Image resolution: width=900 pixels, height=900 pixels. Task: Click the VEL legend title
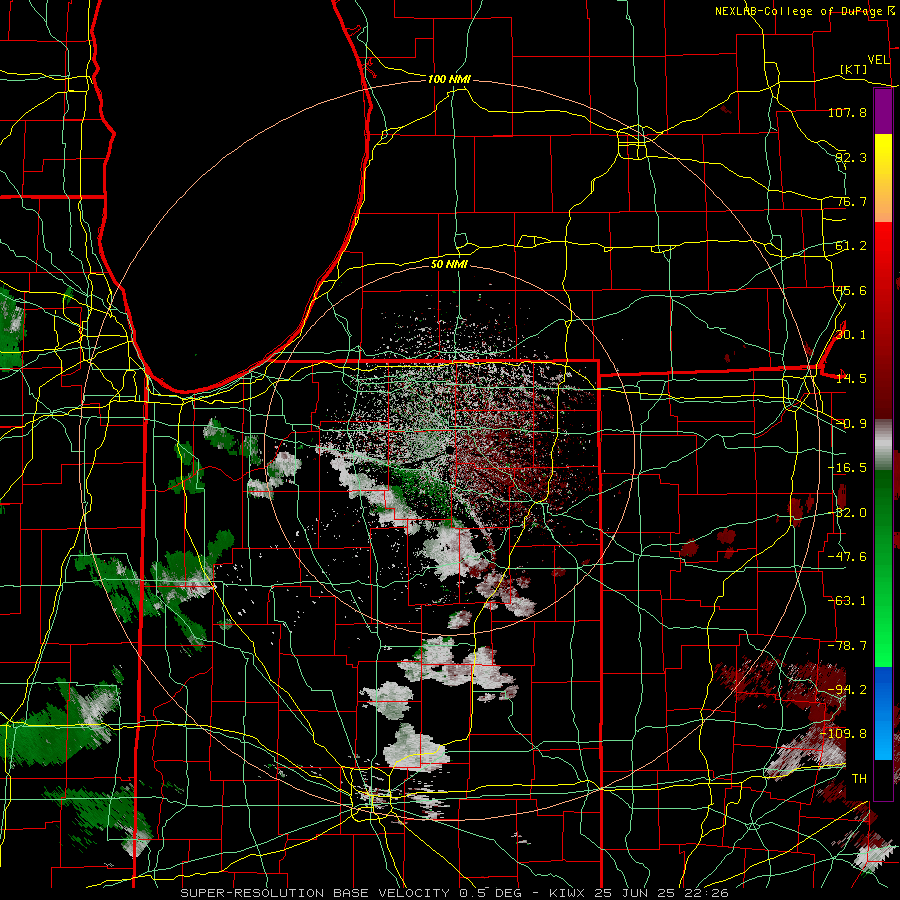pyautogui.click(x=879, y=60)
